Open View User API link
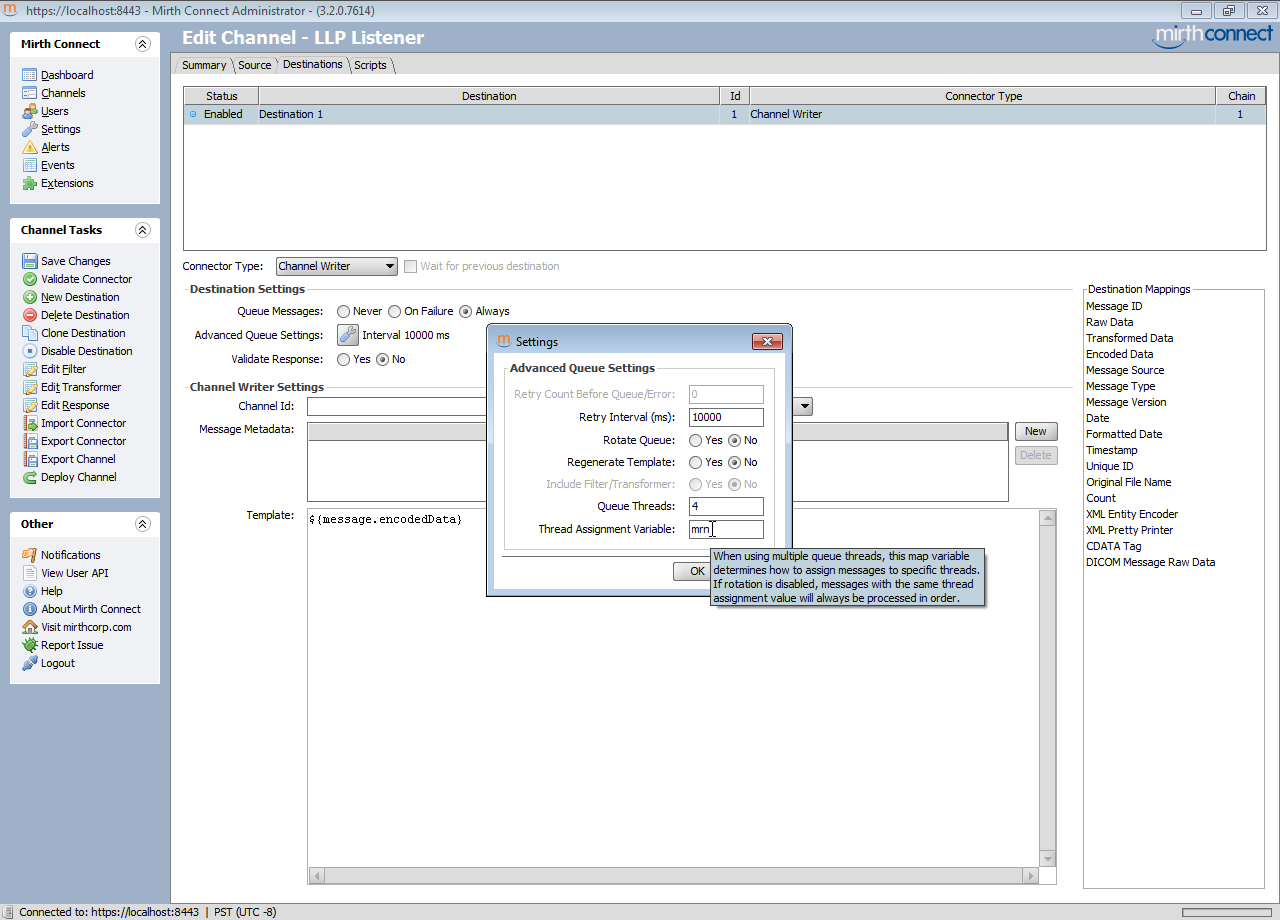Image resolution: width=1280 pixels, height=920 pixels. (x=75, y=573)
